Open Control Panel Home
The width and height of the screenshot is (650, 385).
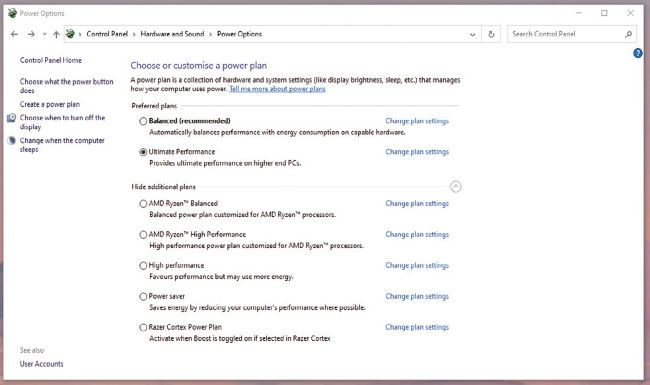[x=51, y=60]
